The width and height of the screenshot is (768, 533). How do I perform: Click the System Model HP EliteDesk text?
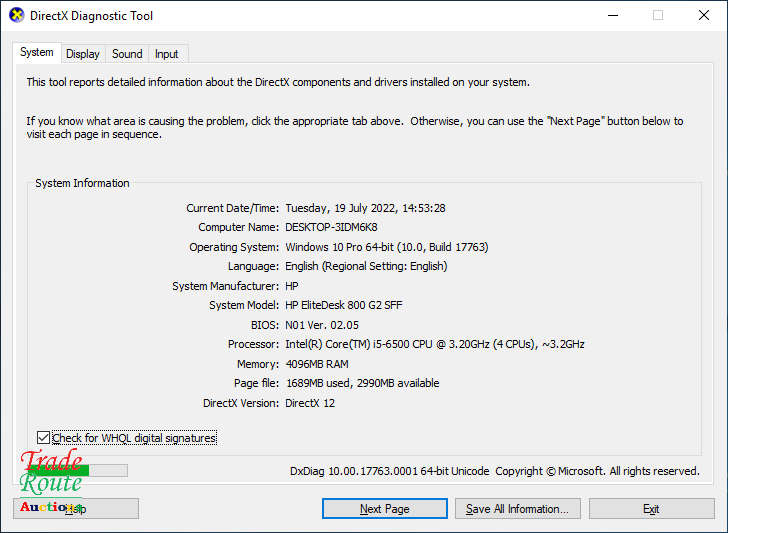(x=343, y=305)
